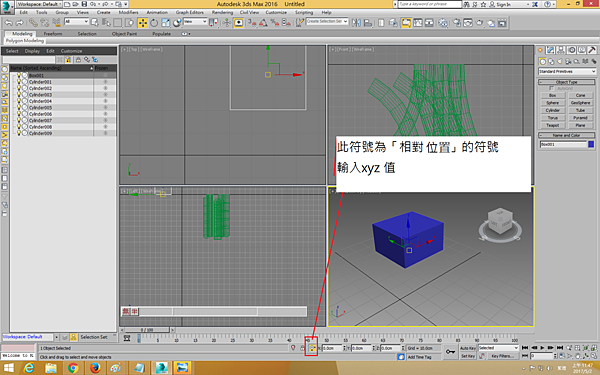This screenshot has width=600, height=375.
Task: Open the 'Selected' key mode dropdown
Action: tap(498, 348)
